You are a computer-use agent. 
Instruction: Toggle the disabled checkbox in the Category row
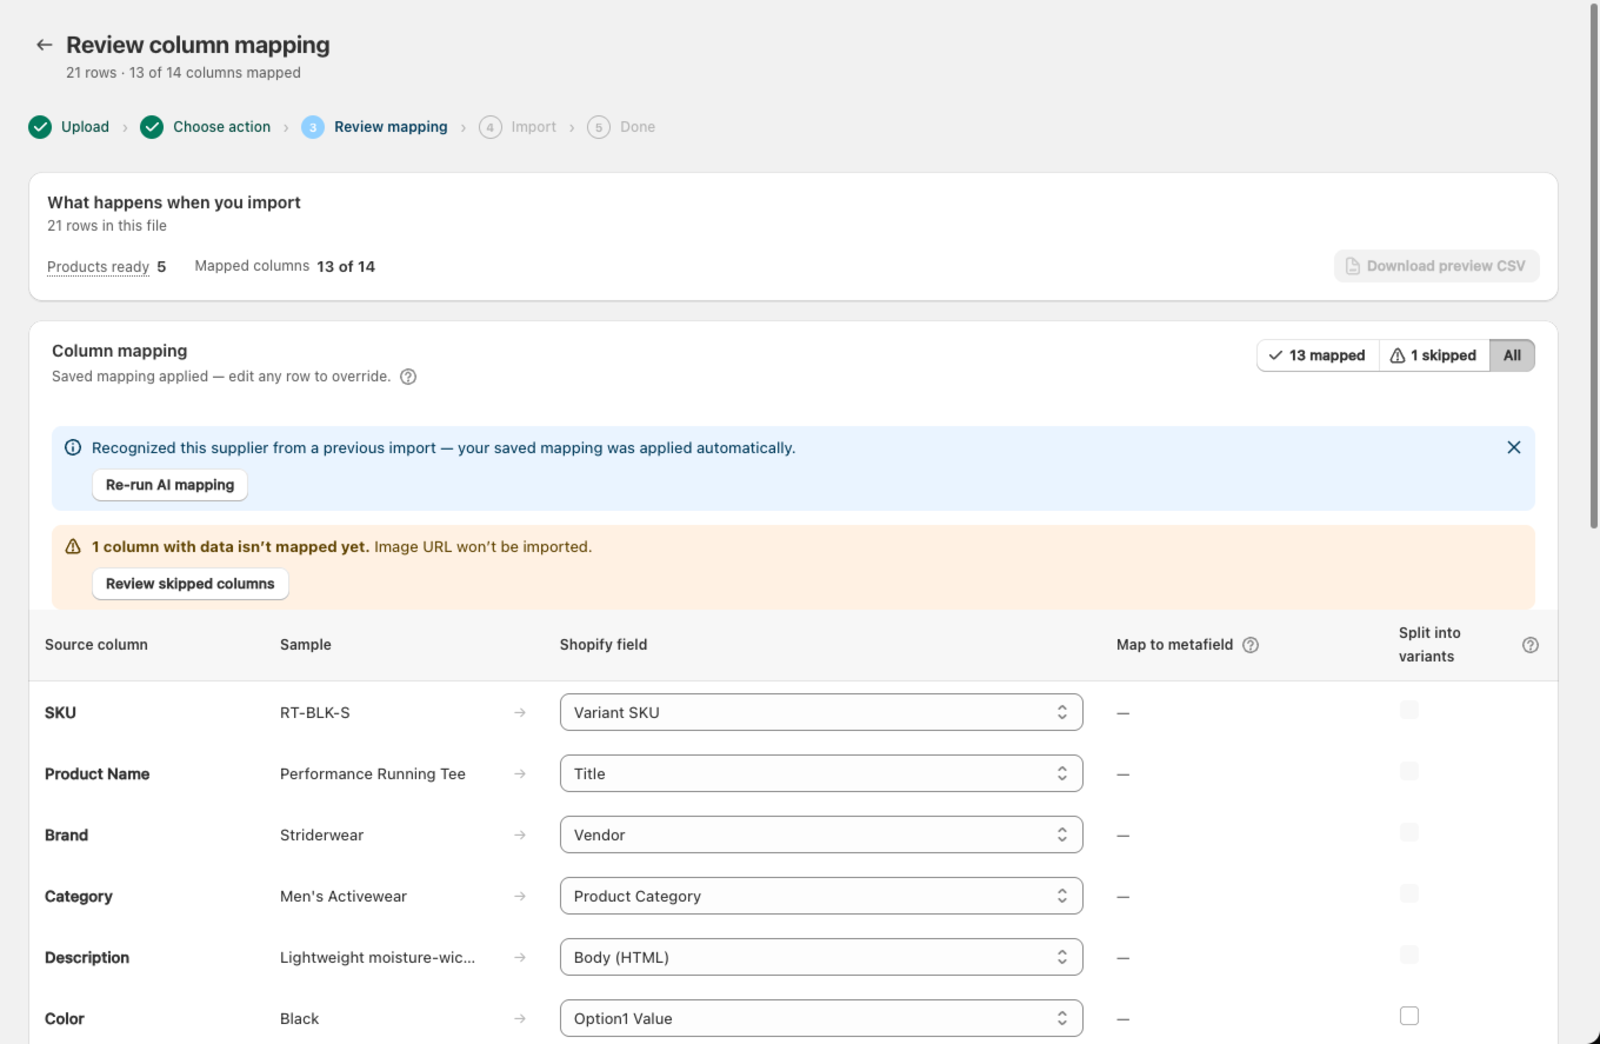[x=1409, y=893]
